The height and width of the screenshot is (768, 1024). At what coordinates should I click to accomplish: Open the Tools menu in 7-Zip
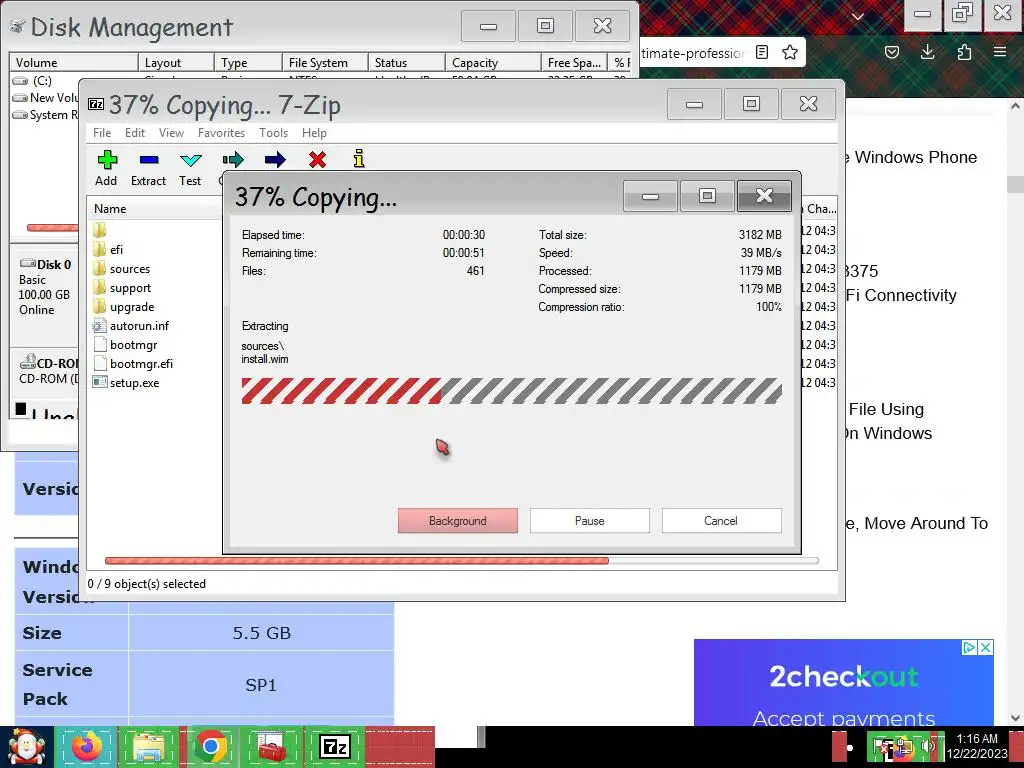(x=273, y=133)
